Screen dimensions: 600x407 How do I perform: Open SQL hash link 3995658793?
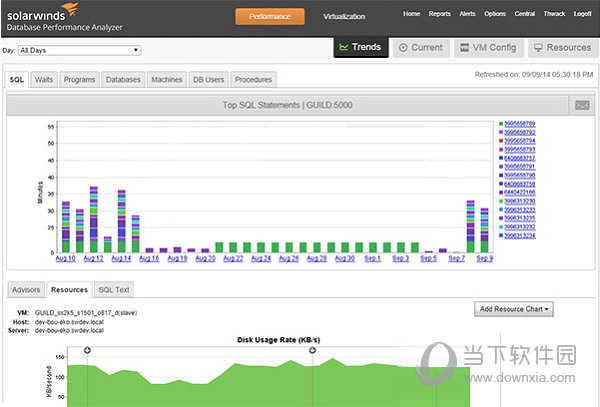pyautogui.click(x=520, y=150)
